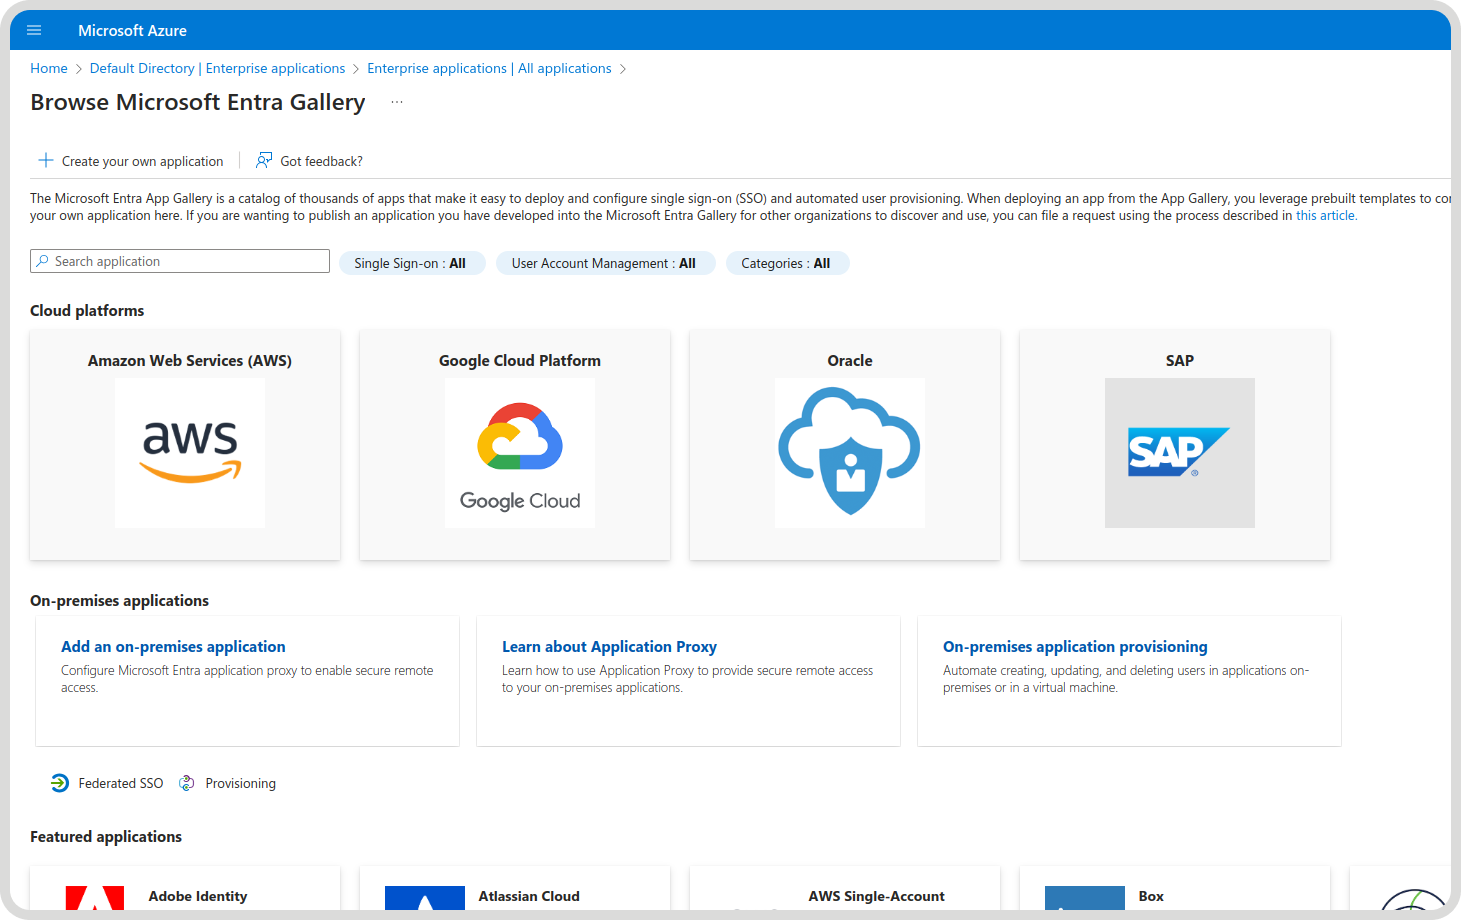The width and height of the screenshot is (1461, 920).
Task: Click the Oracle tile title
Action: pyautogui.click(x=850, y=360)
